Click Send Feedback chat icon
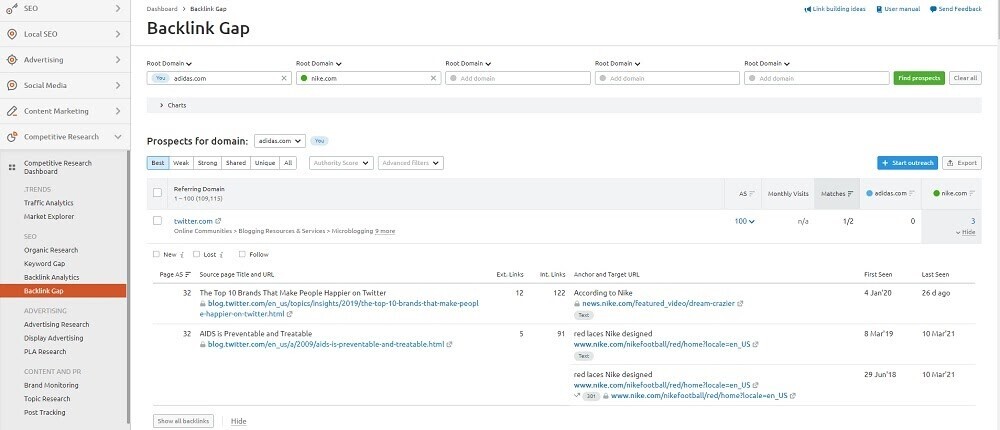The width and height of the screenshot is (1000, 430). click(x=933, y=10)
